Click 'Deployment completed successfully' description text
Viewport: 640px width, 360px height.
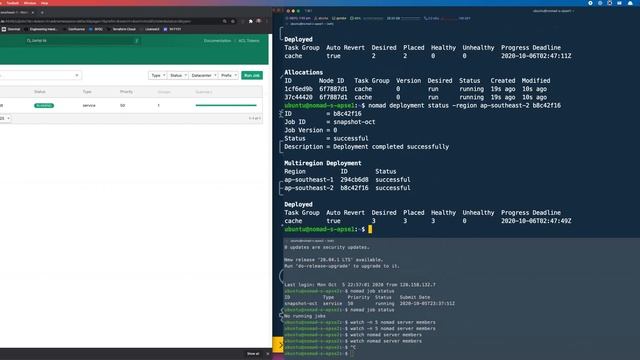(x=391, y=147)
